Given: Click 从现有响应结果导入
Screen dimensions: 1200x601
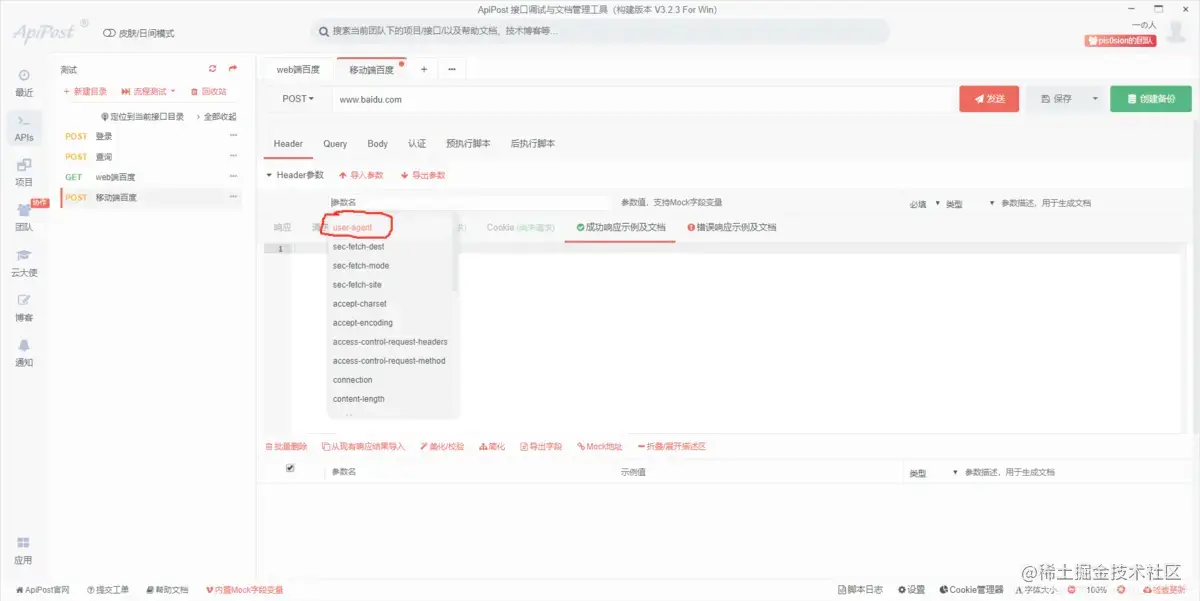Looking at the screenshot, I should pos(364,446).
